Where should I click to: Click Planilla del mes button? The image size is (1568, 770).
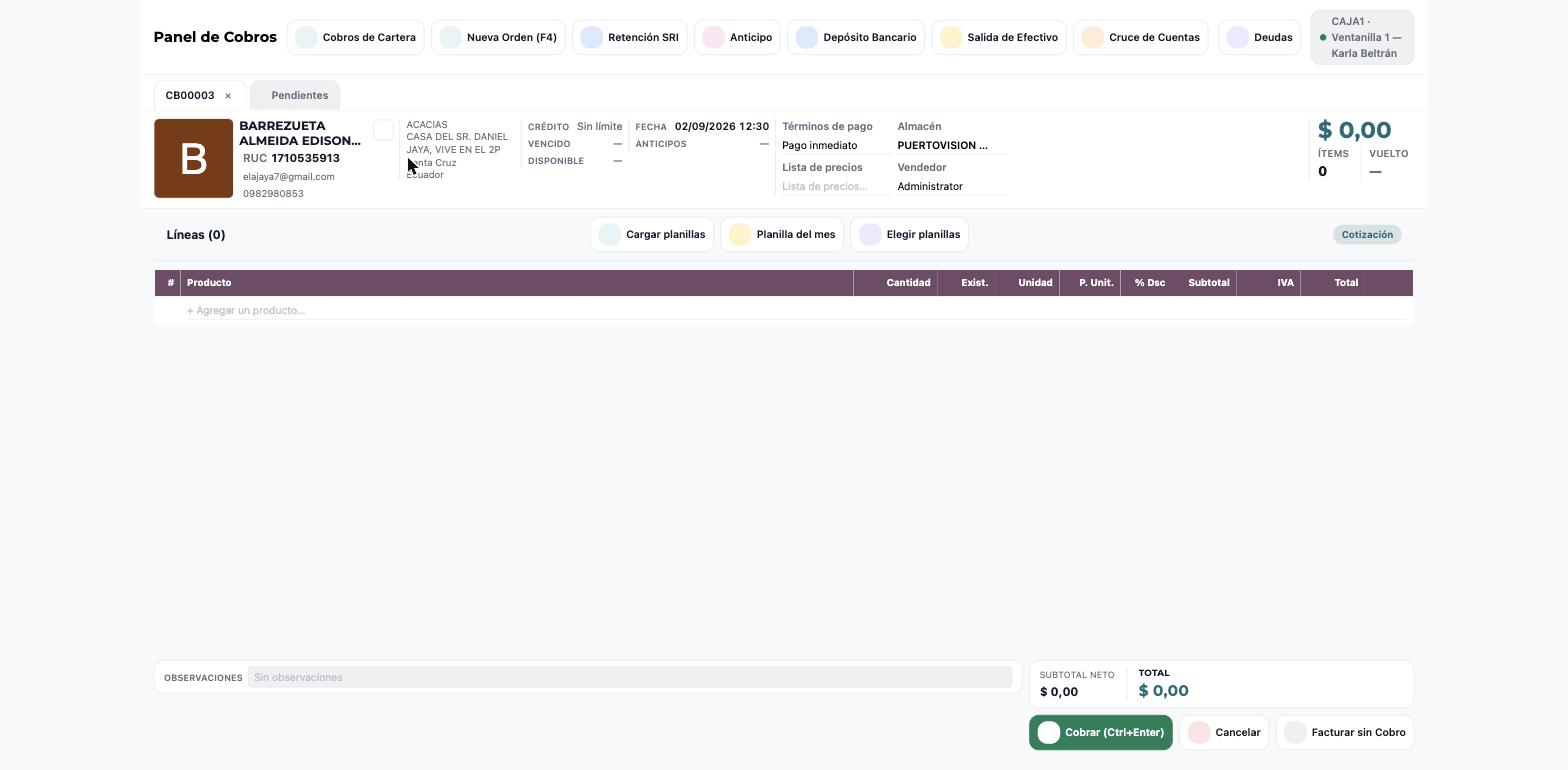point(782,235)
